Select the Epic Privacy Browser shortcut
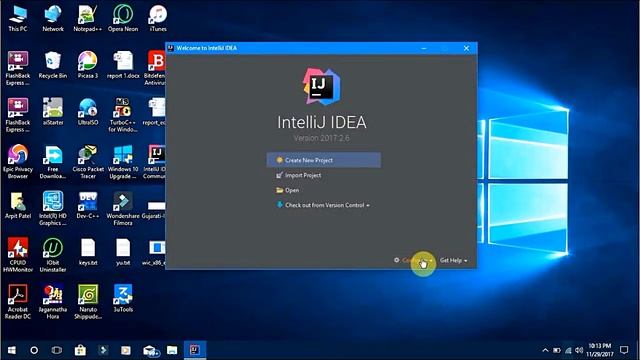Viewport: 640px width, 360px height. point(18,162)
